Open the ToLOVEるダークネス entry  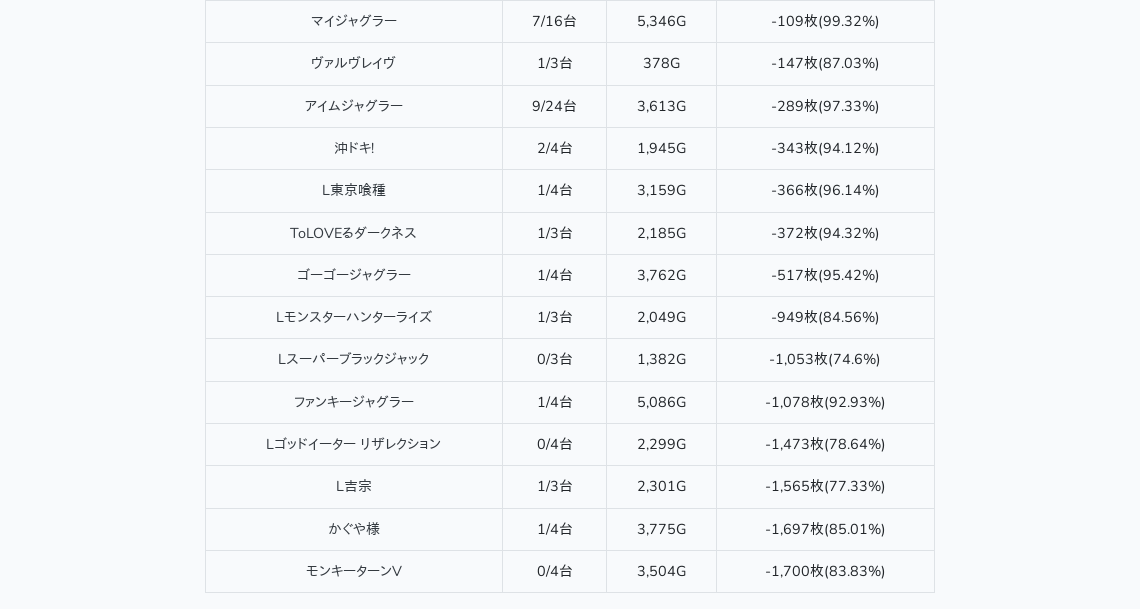coord(353,233)
